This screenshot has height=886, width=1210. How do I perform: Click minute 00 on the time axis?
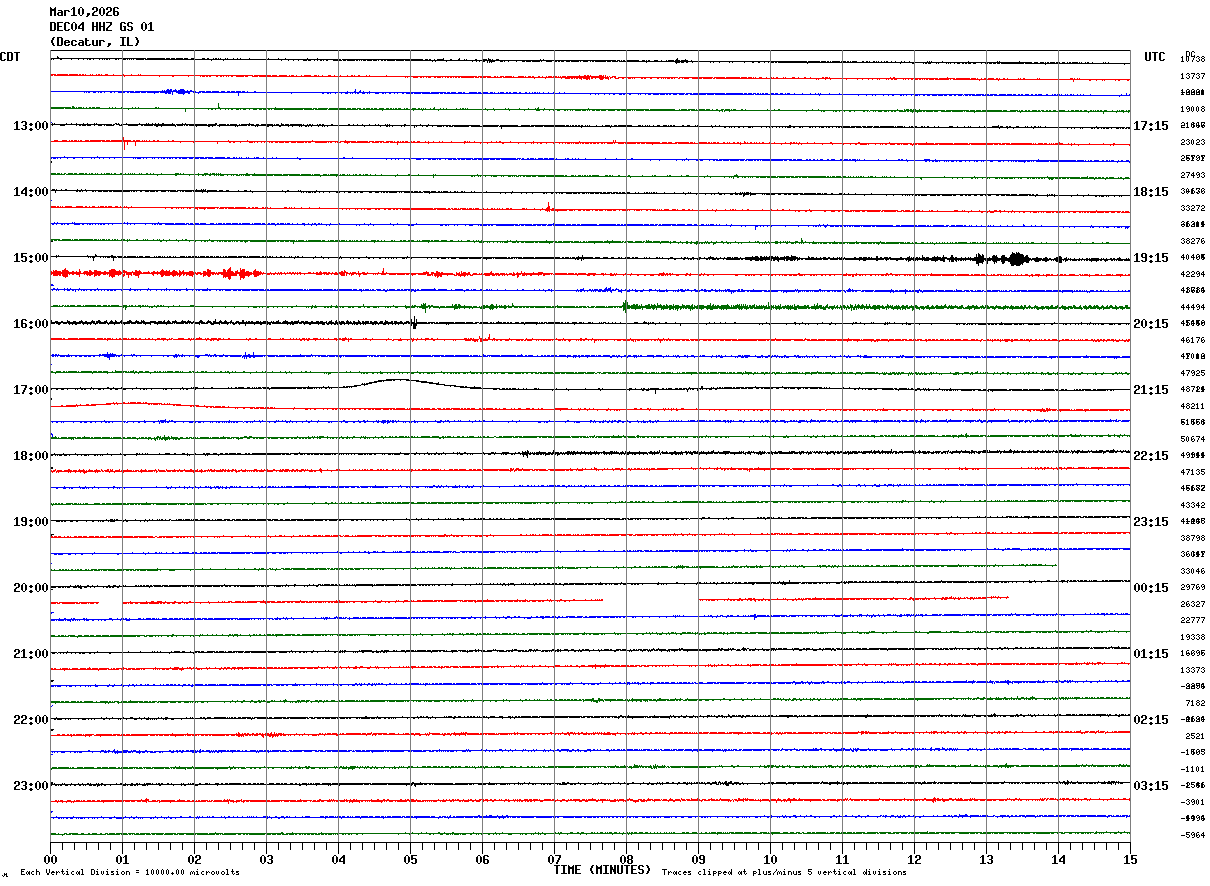(x=50, y=859)
